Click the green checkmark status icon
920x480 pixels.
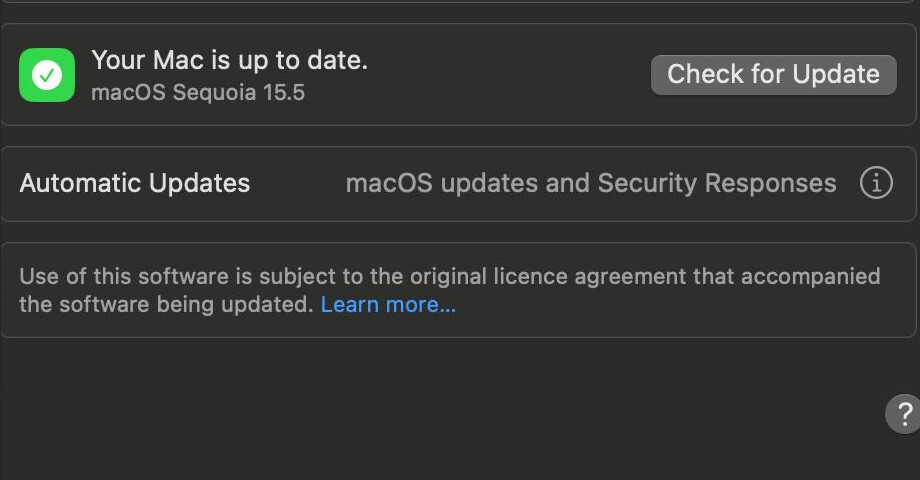(x=47, y=75)
